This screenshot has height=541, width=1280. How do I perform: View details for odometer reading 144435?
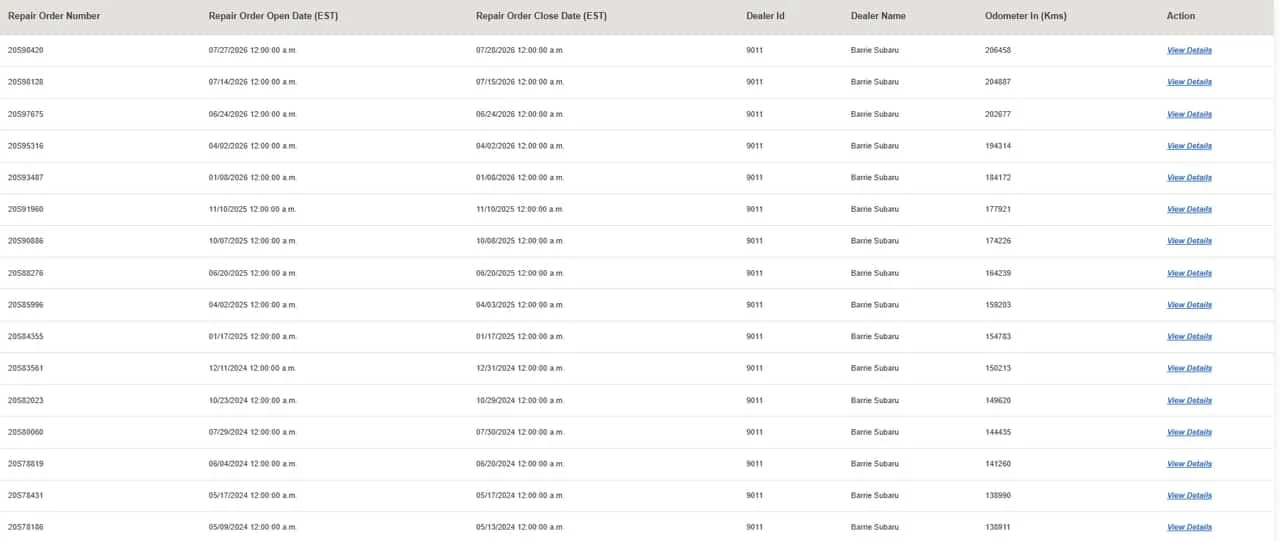click(x=1189, y=432)
